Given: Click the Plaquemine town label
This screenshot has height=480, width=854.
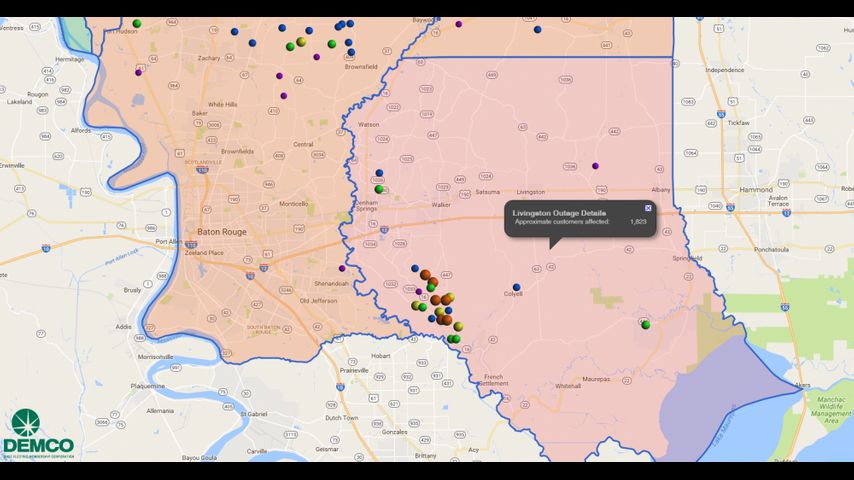Looking at the screenshot, I should [148, 385].
